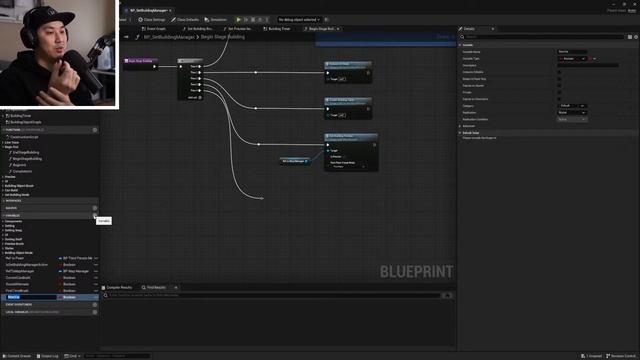Toggle eye icon on the NewVar row
The image size is (640, 360).
tap(96, 297)
